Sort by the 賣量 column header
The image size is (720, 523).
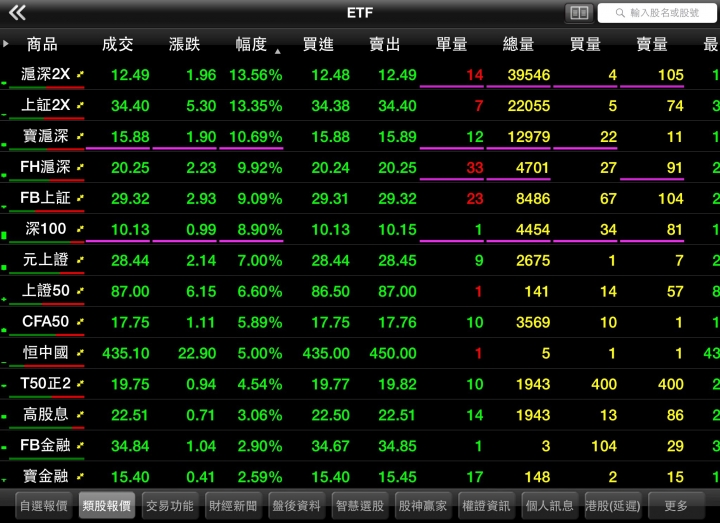tap(652, 44)
